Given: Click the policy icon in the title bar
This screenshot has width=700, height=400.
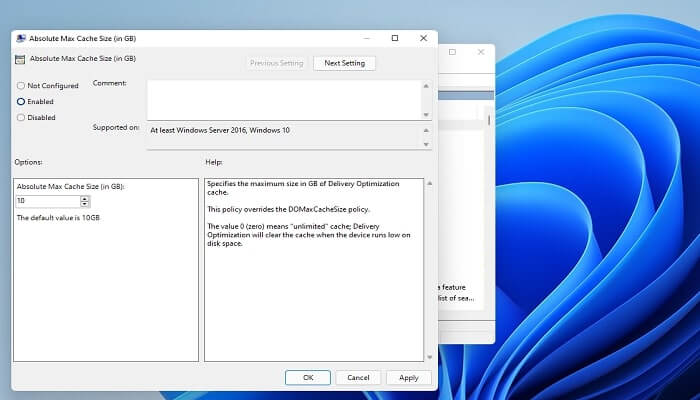Looking at the screenshot, I should [20, 38].
